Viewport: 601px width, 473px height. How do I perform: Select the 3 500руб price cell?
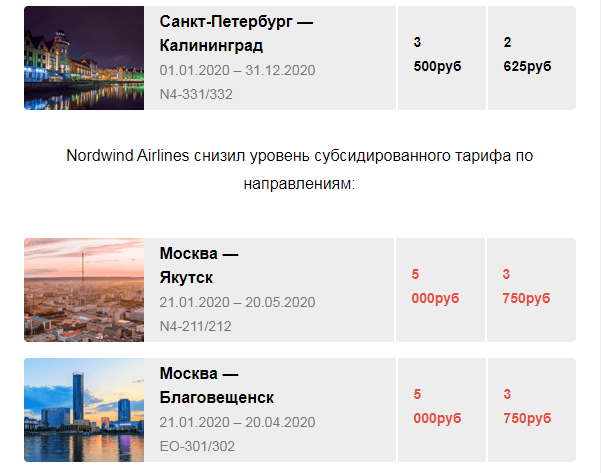(442, 58)
